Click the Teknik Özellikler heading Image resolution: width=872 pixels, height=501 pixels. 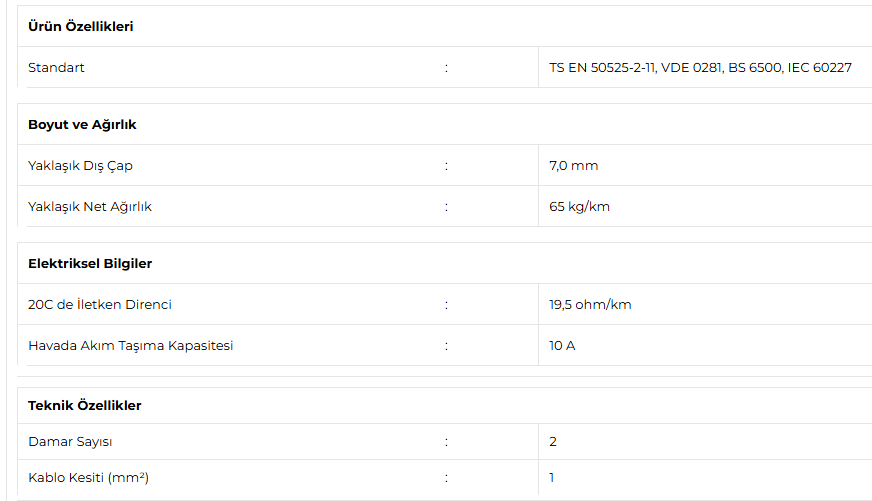85,405
